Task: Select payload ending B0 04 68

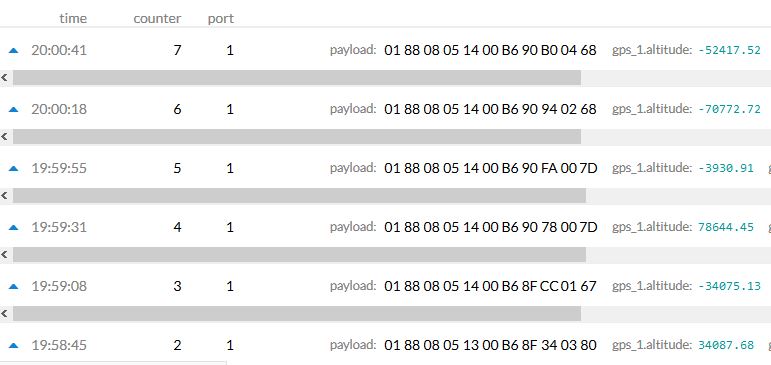Action: (490, 50)
